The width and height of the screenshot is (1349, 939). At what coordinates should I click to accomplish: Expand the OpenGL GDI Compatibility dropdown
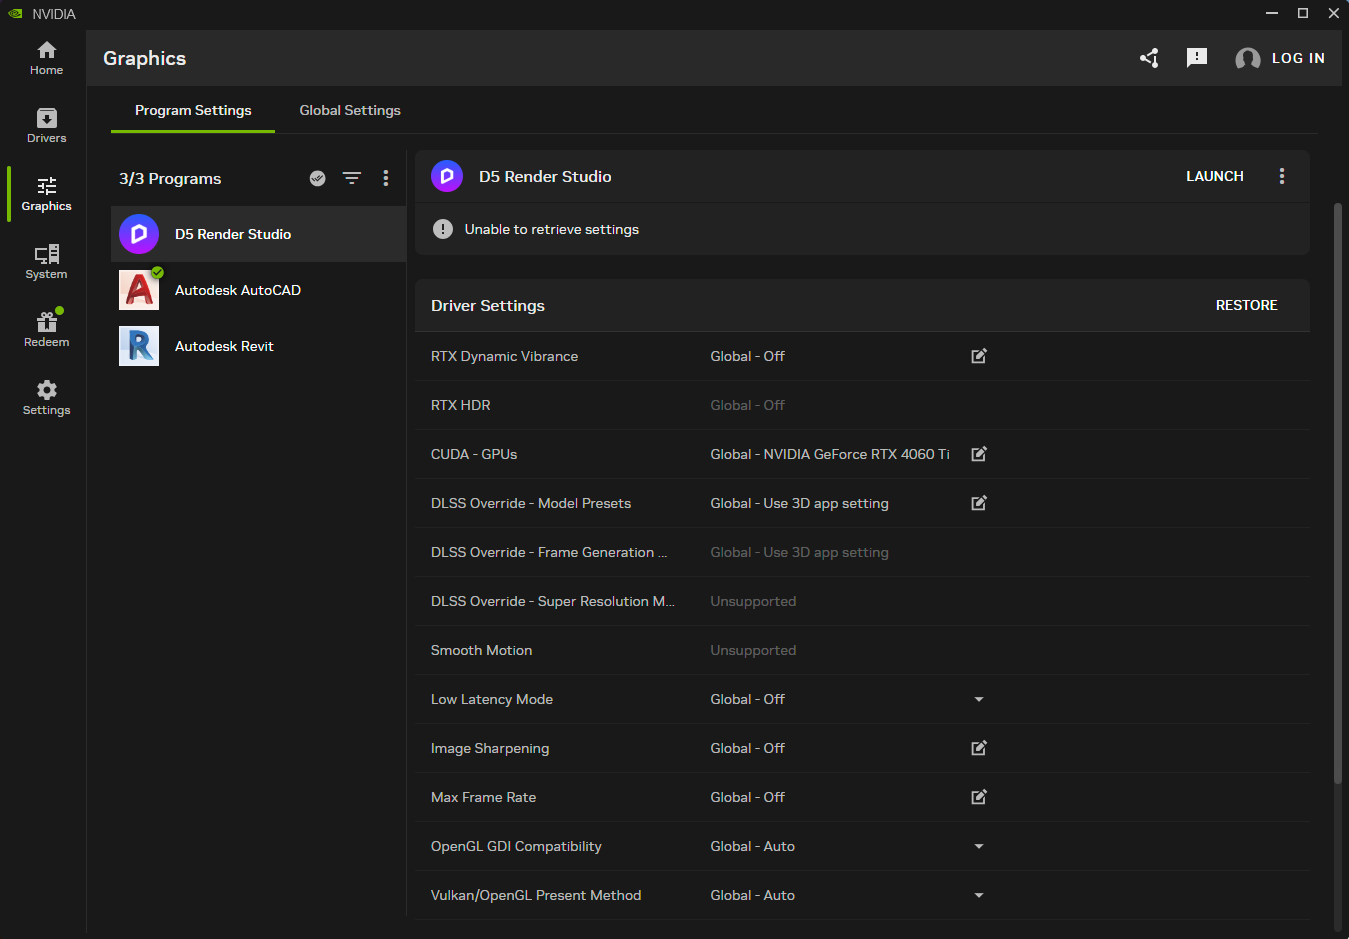coord(979,846)
